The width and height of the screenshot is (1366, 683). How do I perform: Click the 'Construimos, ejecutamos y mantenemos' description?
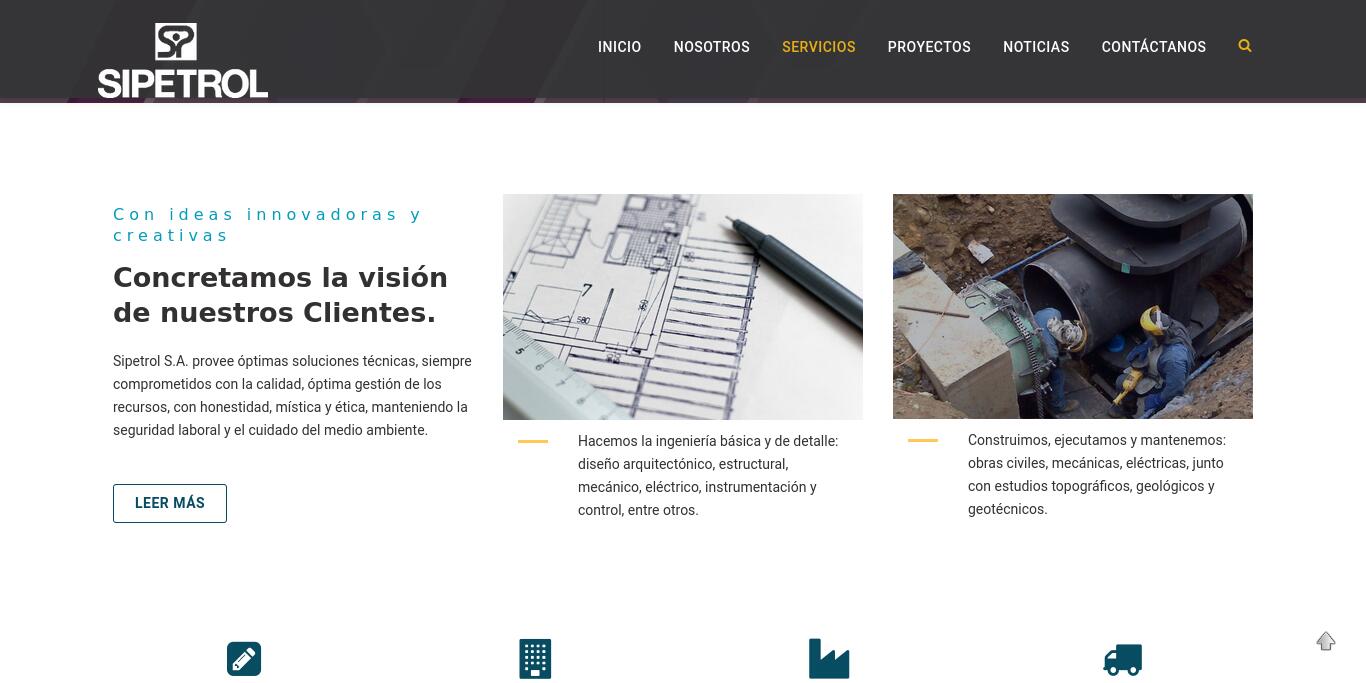[x=1097, y=474]
